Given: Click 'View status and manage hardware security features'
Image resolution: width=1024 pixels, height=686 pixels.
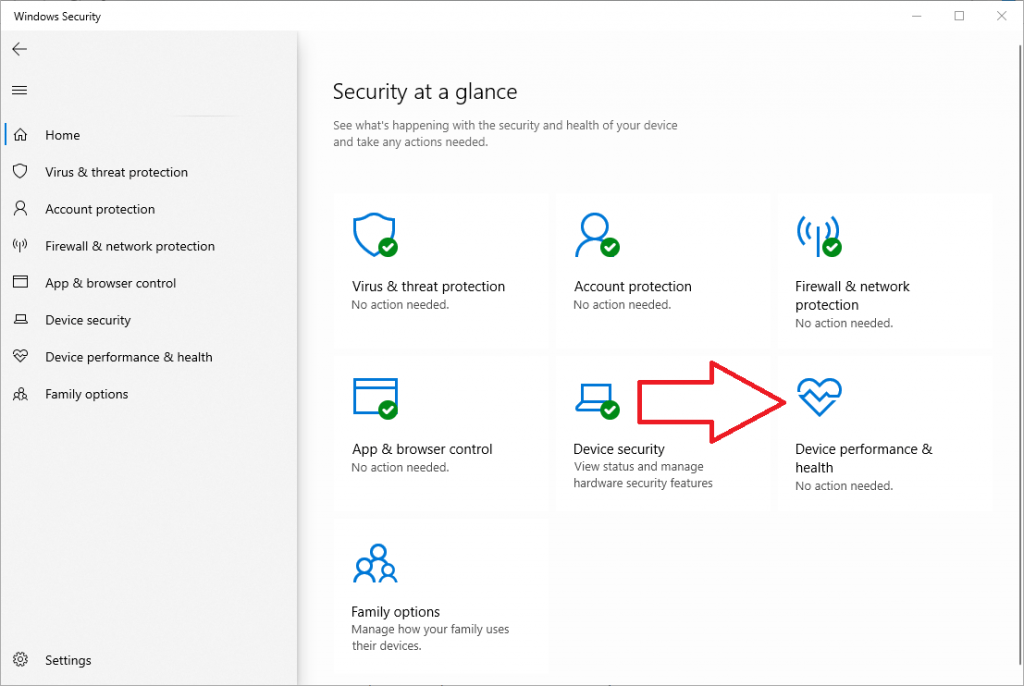Looking at the screenshot, I should point(643,475).
